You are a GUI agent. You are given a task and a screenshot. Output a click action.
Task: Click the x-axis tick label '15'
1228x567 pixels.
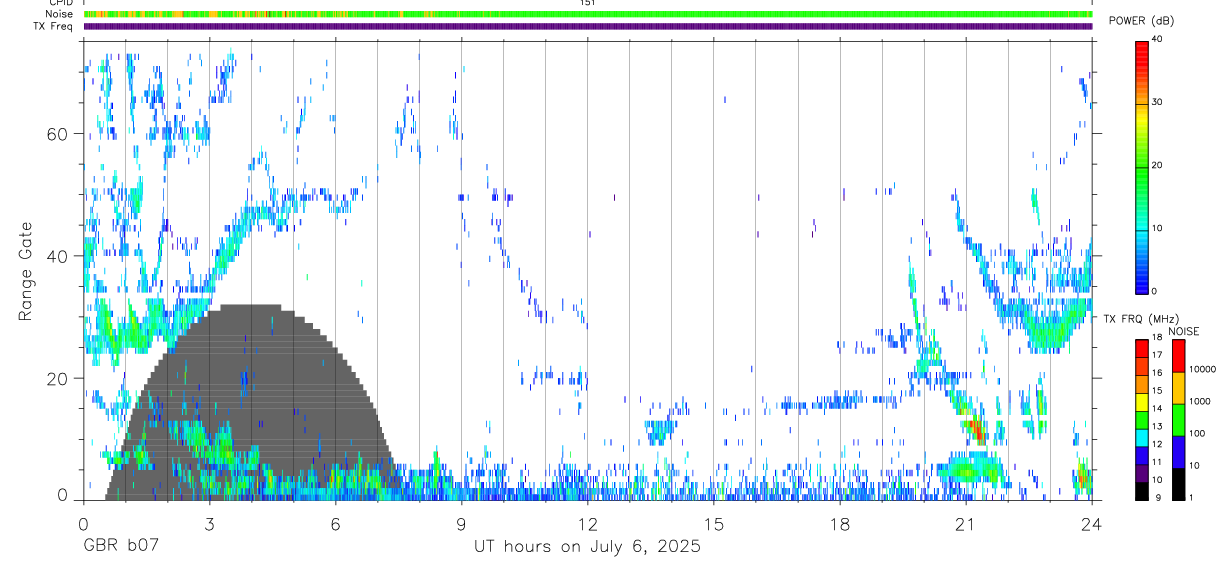point(713,523)
